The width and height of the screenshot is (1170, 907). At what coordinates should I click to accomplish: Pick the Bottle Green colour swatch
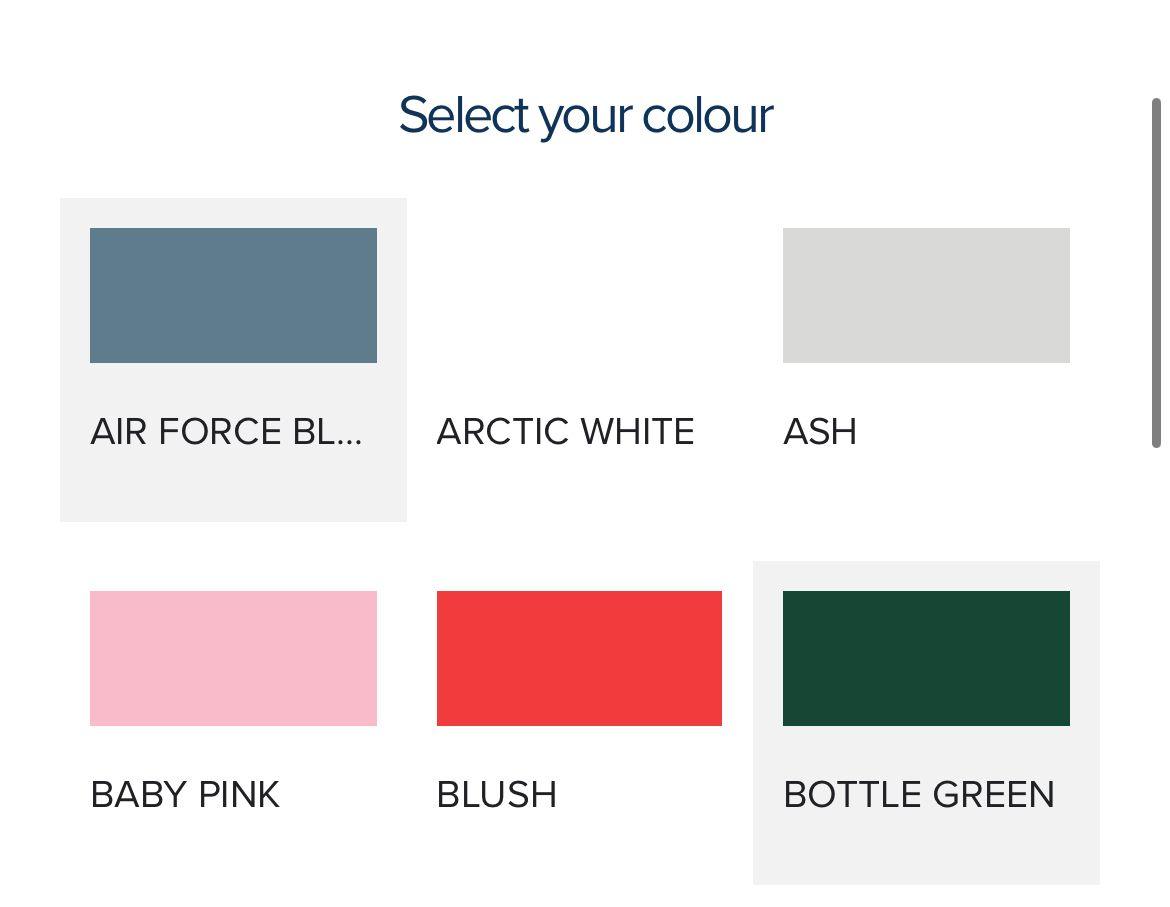pos(926,658)
